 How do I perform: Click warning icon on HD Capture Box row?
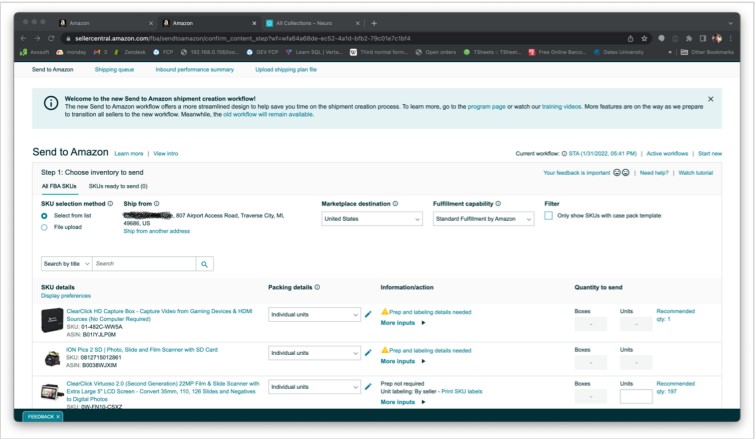pos(385,311)
